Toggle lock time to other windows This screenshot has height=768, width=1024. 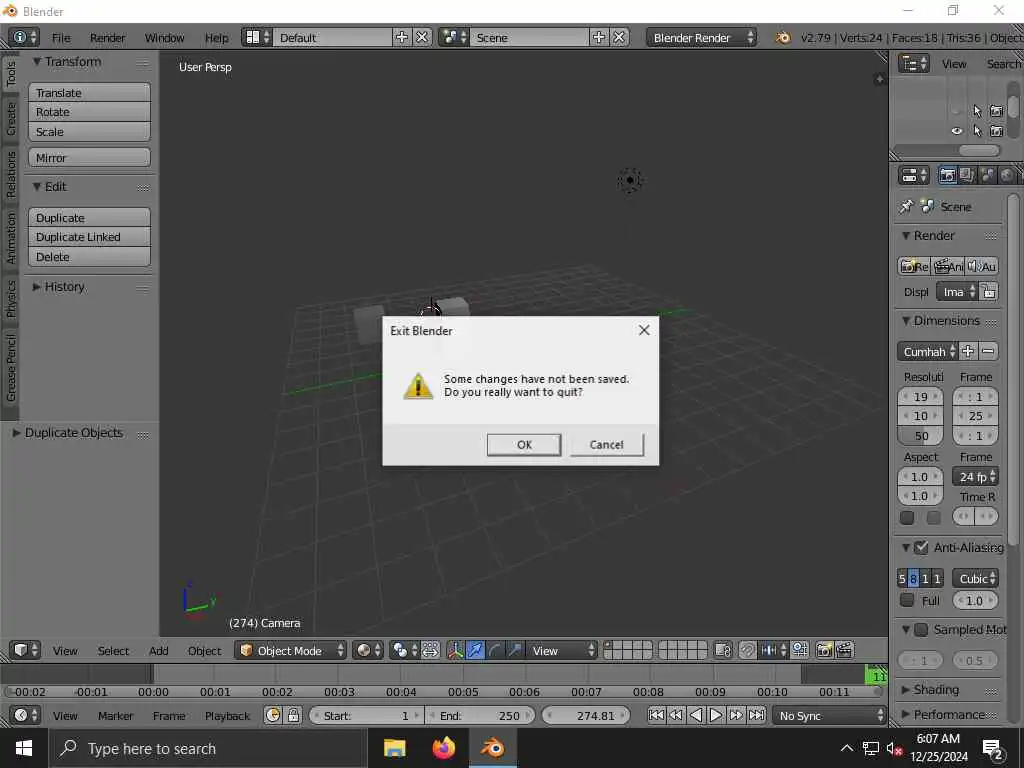293,715
